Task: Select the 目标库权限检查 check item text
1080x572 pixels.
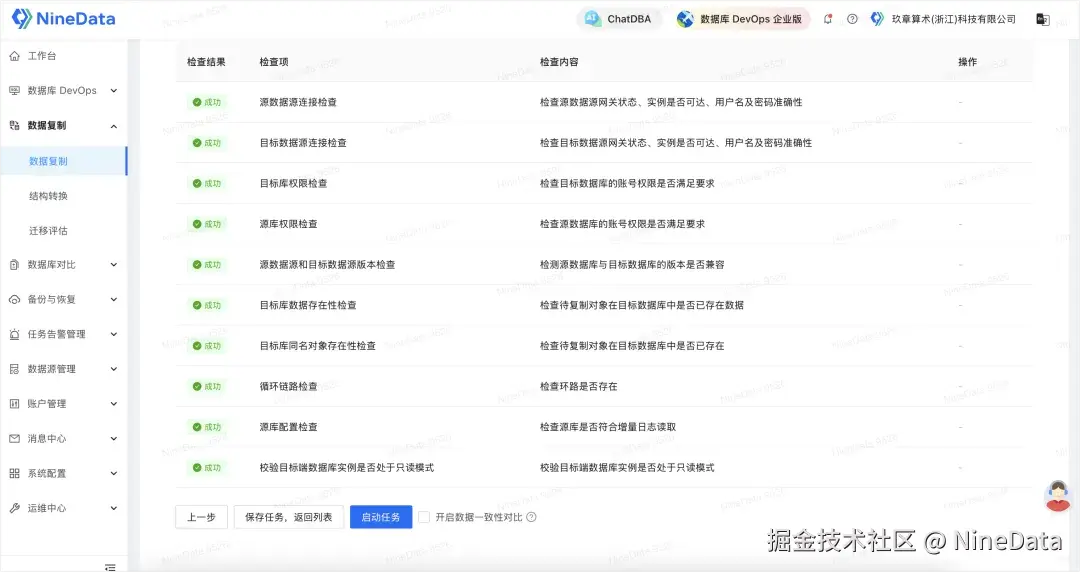Action: tap(293, 183)
